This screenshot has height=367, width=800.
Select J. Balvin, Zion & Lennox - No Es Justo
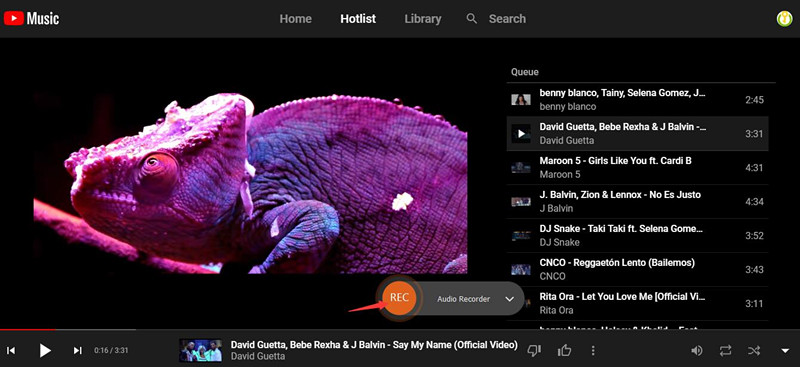pos(637,202)
